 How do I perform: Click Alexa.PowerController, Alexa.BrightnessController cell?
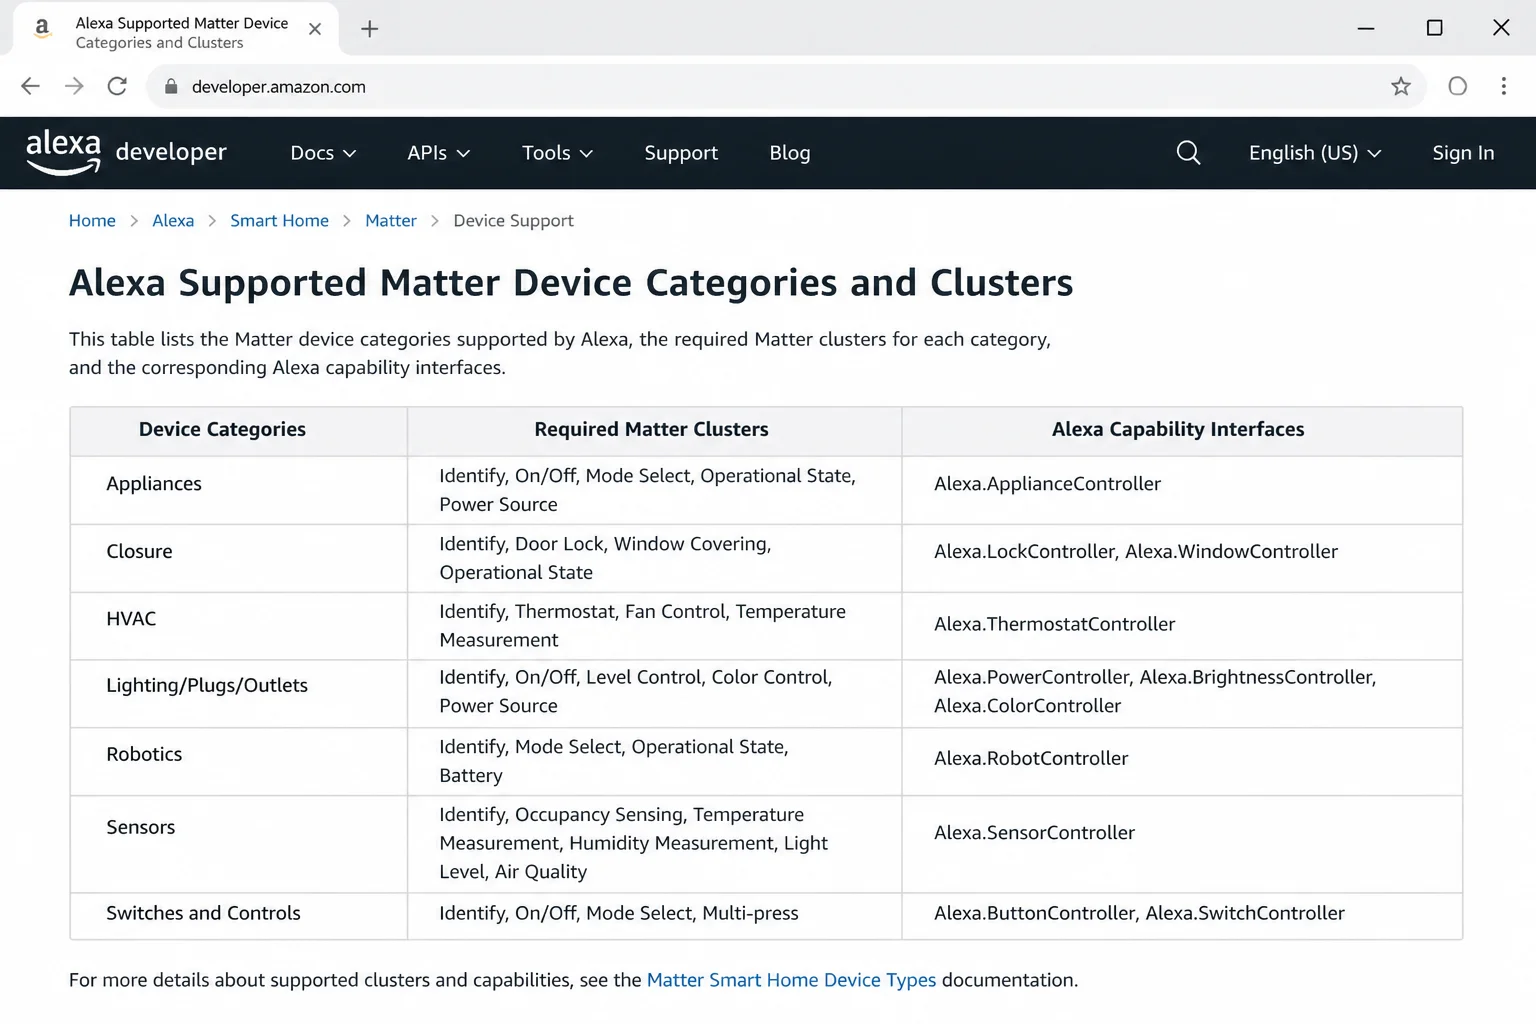[1182, 693]
